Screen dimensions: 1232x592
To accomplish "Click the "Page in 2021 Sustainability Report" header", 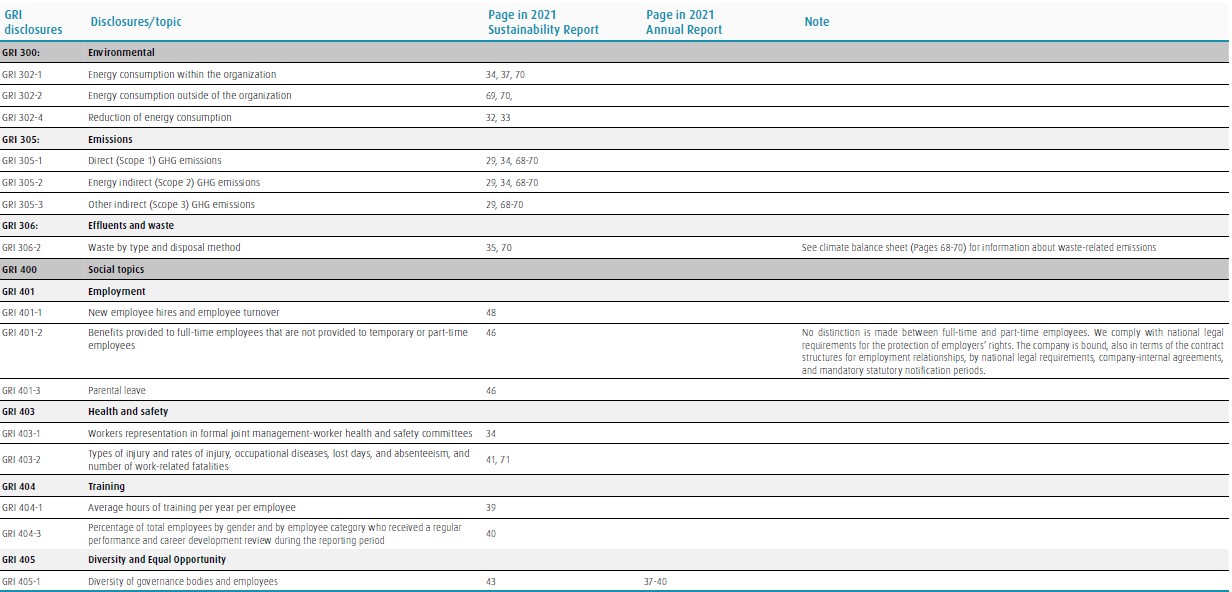I will (x=543, y=22).
